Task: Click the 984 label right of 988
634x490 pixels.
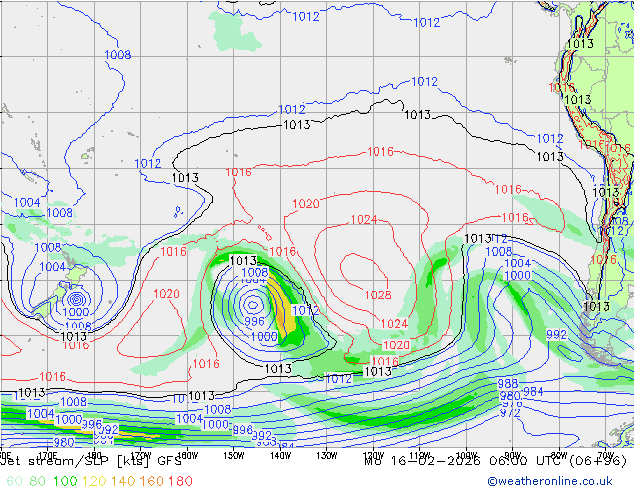Action: [533, 391]
